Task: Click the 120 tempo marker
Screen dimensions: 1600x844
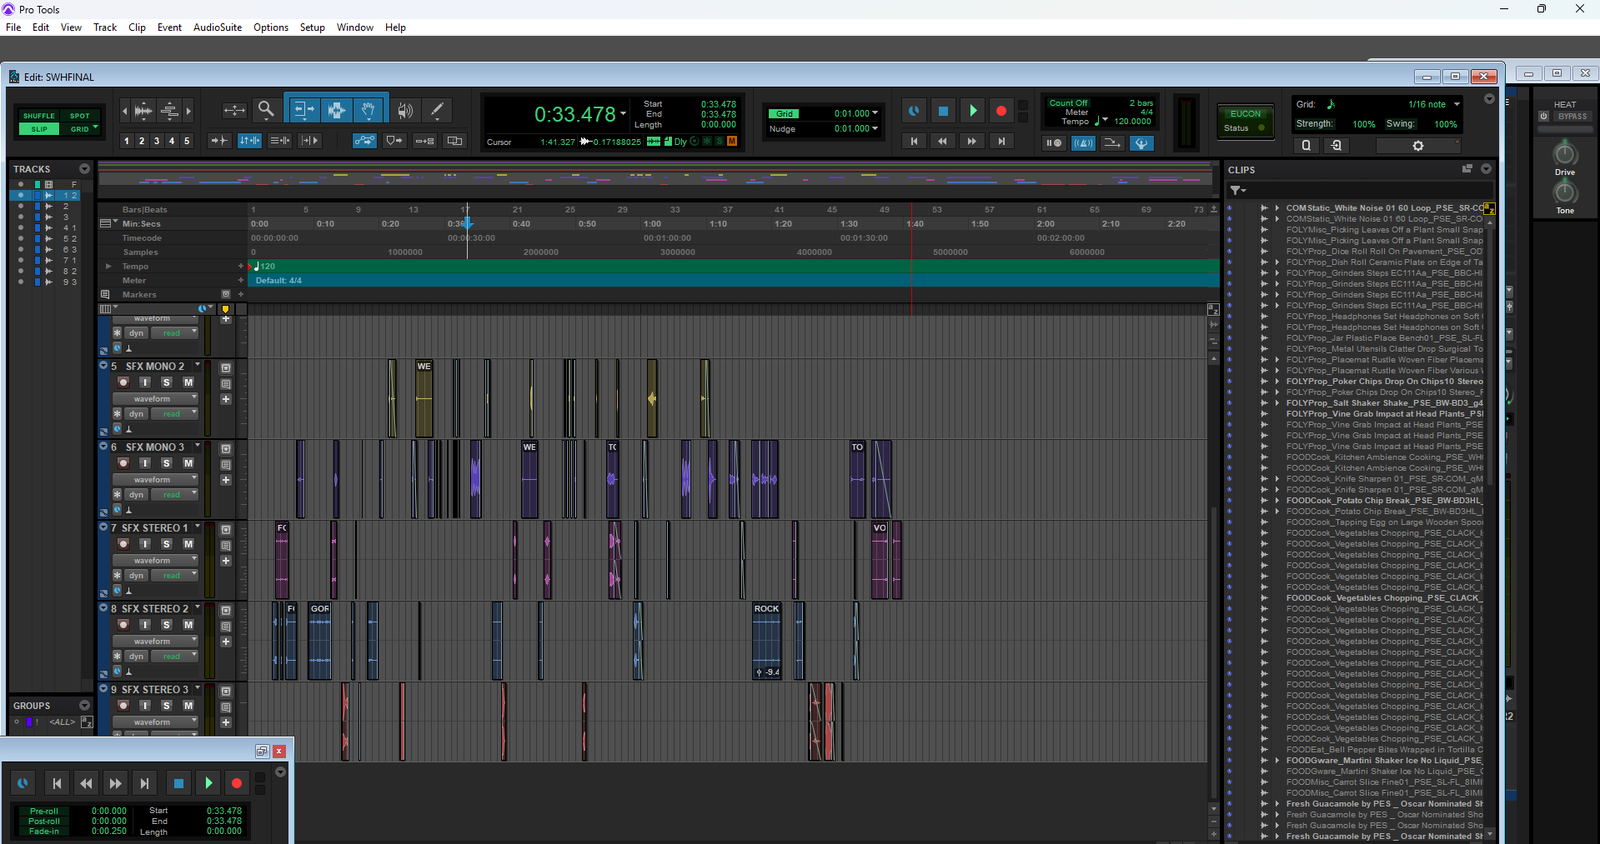Action: pos(263,266)
